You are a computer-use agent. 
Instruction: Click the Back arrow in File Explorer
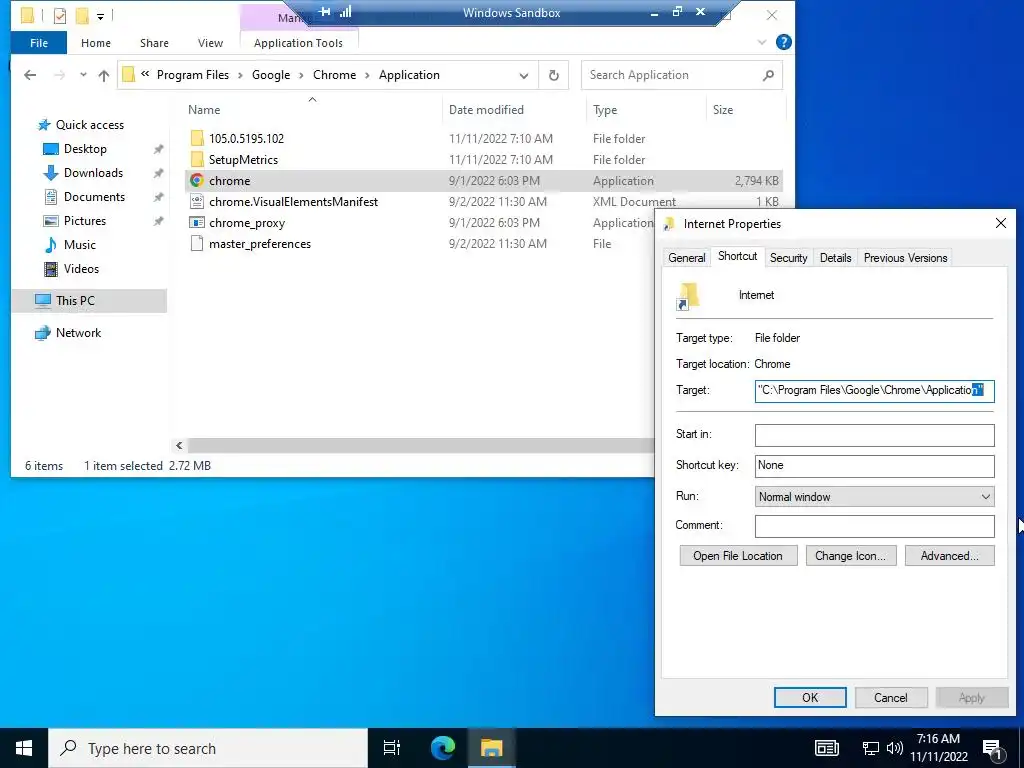click(x=30, y=75)
